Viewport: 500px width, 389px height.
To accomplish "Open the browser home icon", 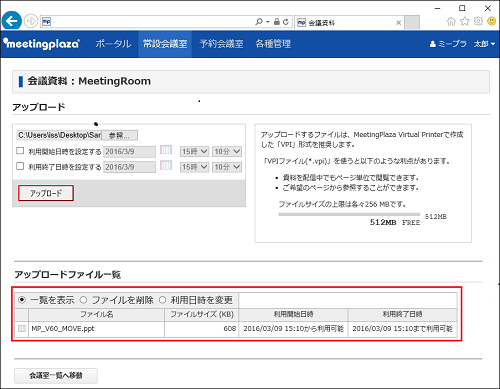I will pos(451,21).
